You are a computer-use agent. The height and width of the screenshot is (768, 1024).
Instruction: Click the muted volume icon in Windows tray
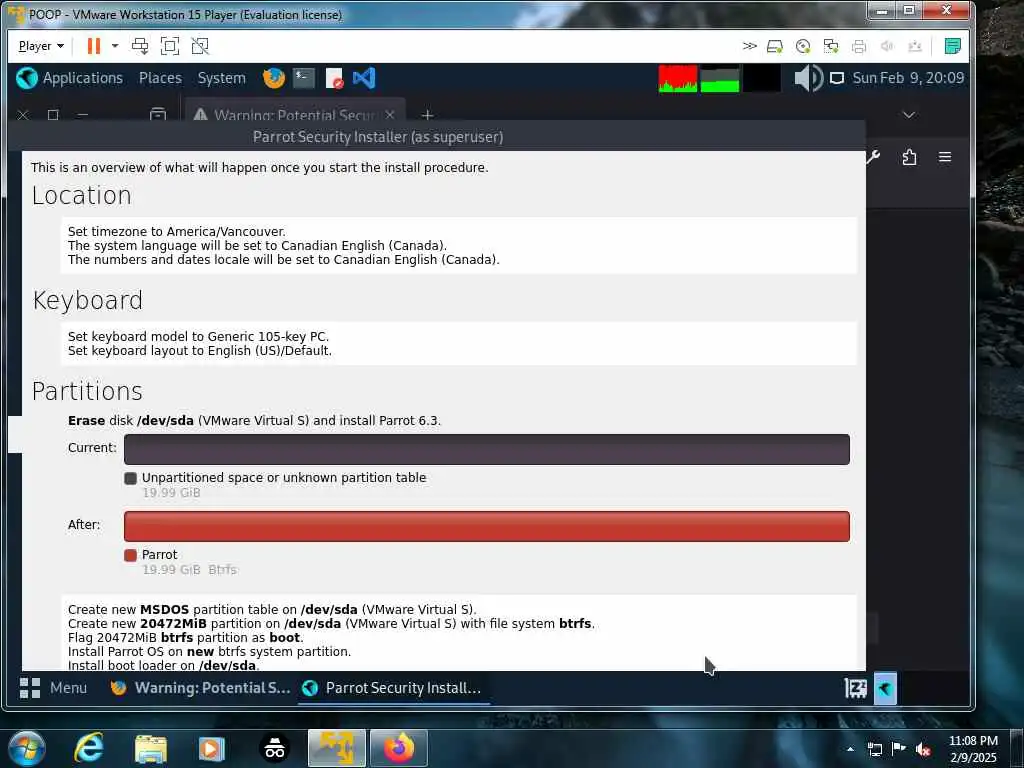923,749
